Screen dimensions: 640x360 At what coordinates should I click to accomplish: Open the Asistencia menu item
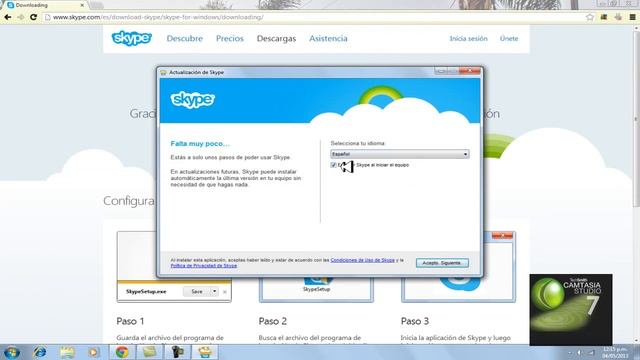point(328,38)
